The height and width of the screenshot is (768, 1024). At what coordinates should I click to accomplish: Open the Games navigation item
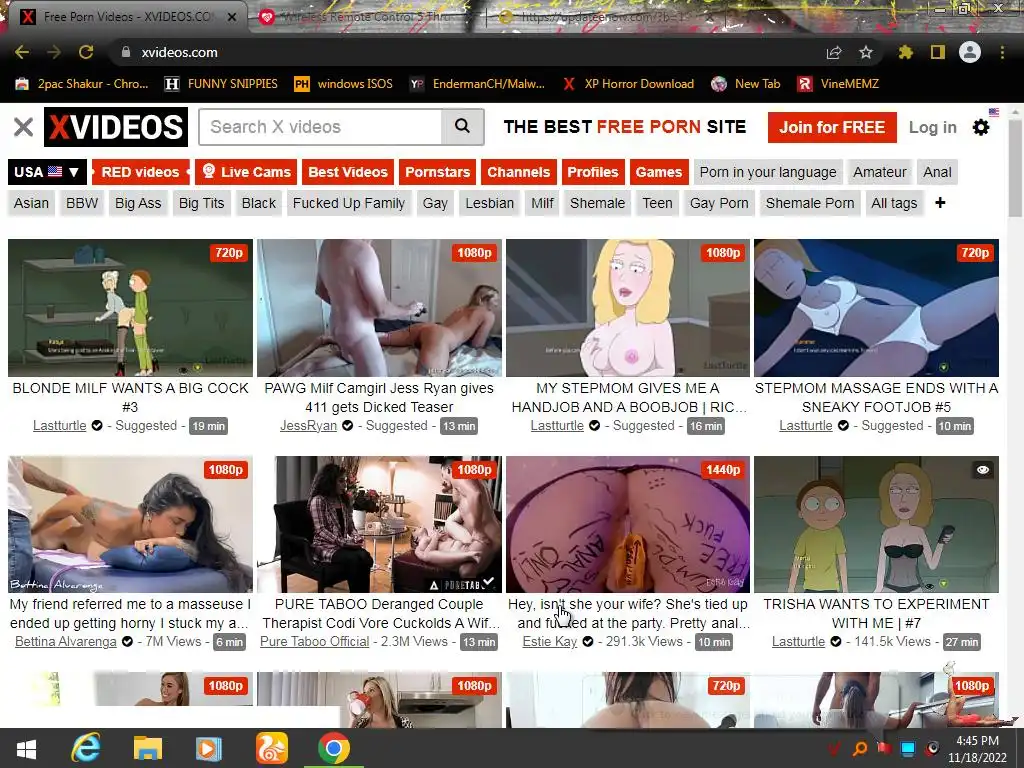(658, 172)
